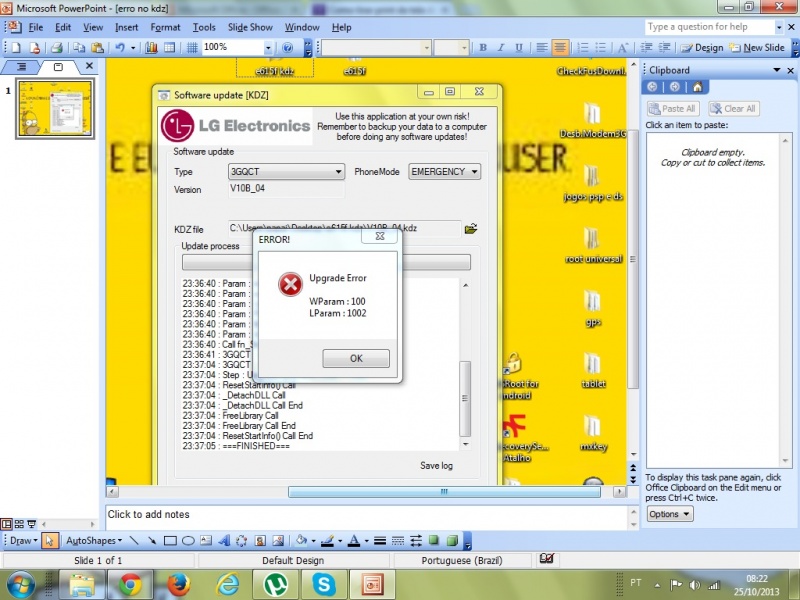Image resolution: width=800 pixels, height=600 pixels.
Task: Select the Oval drawing tool
Action: (188, 540)
